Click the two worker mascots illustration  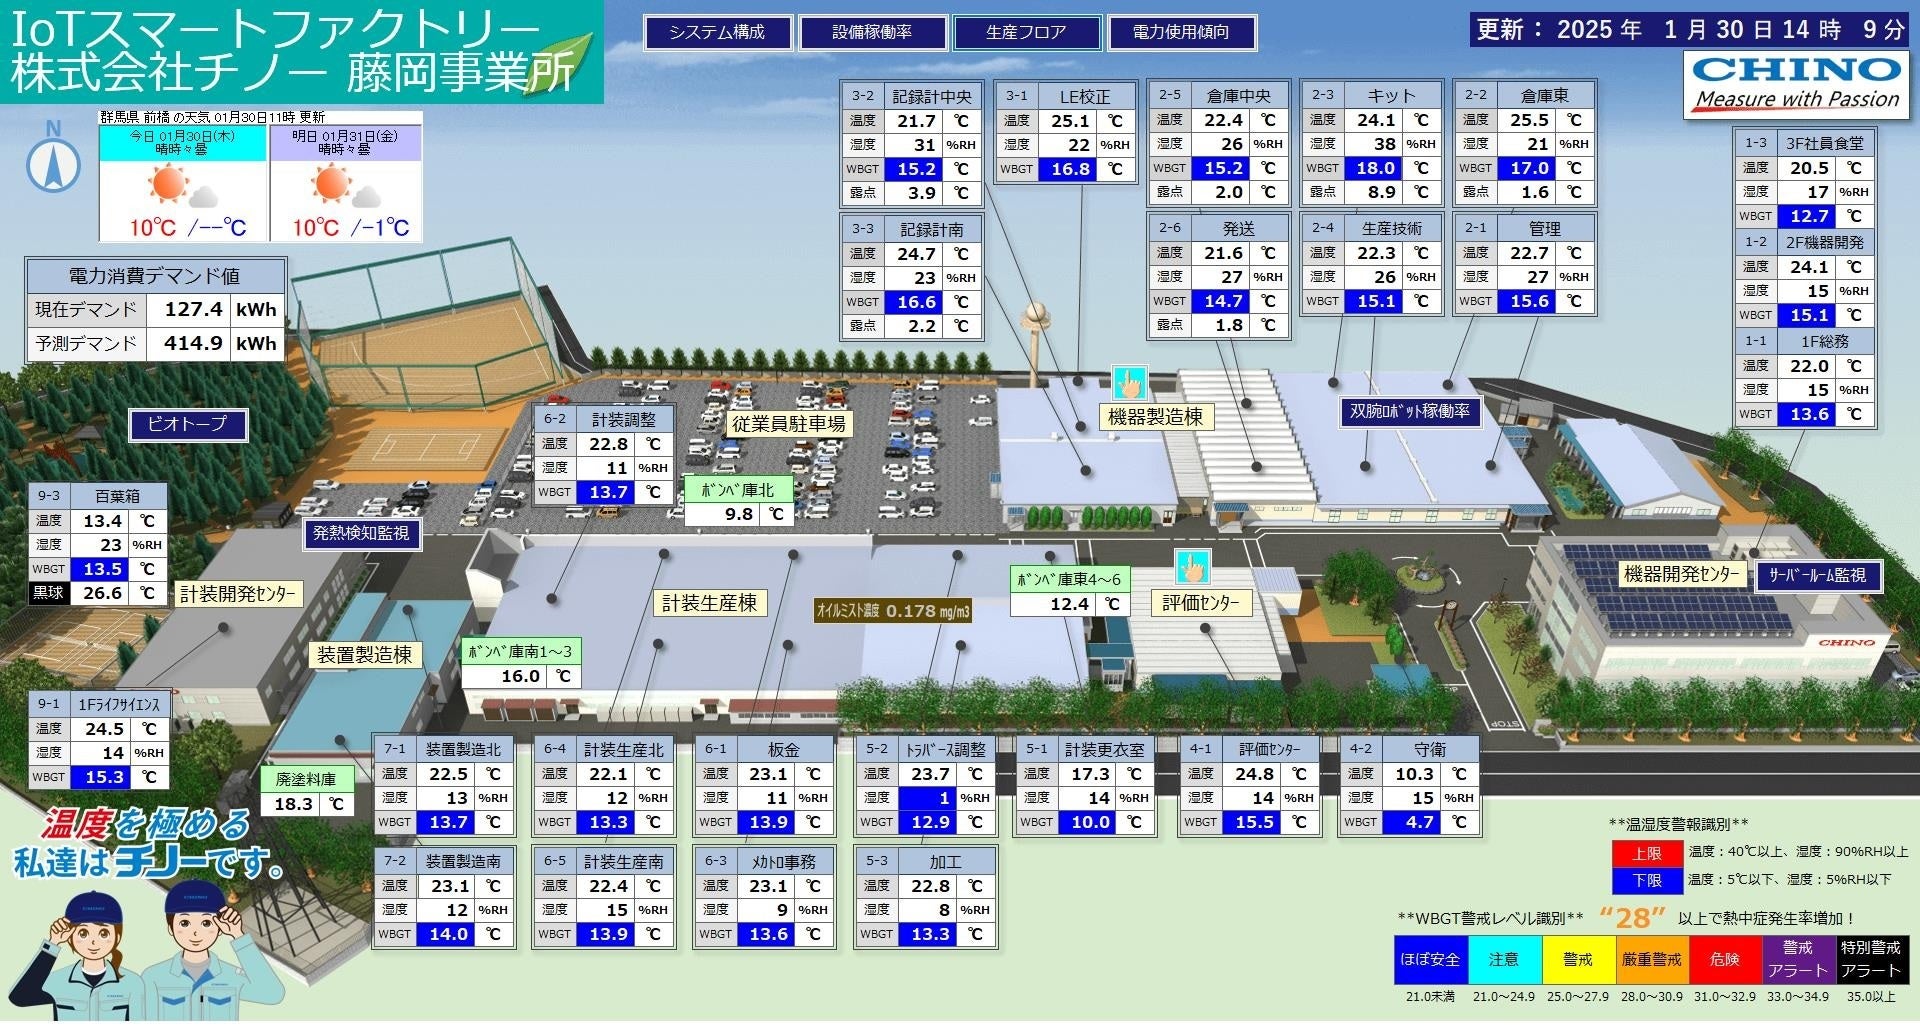(150, 957)
